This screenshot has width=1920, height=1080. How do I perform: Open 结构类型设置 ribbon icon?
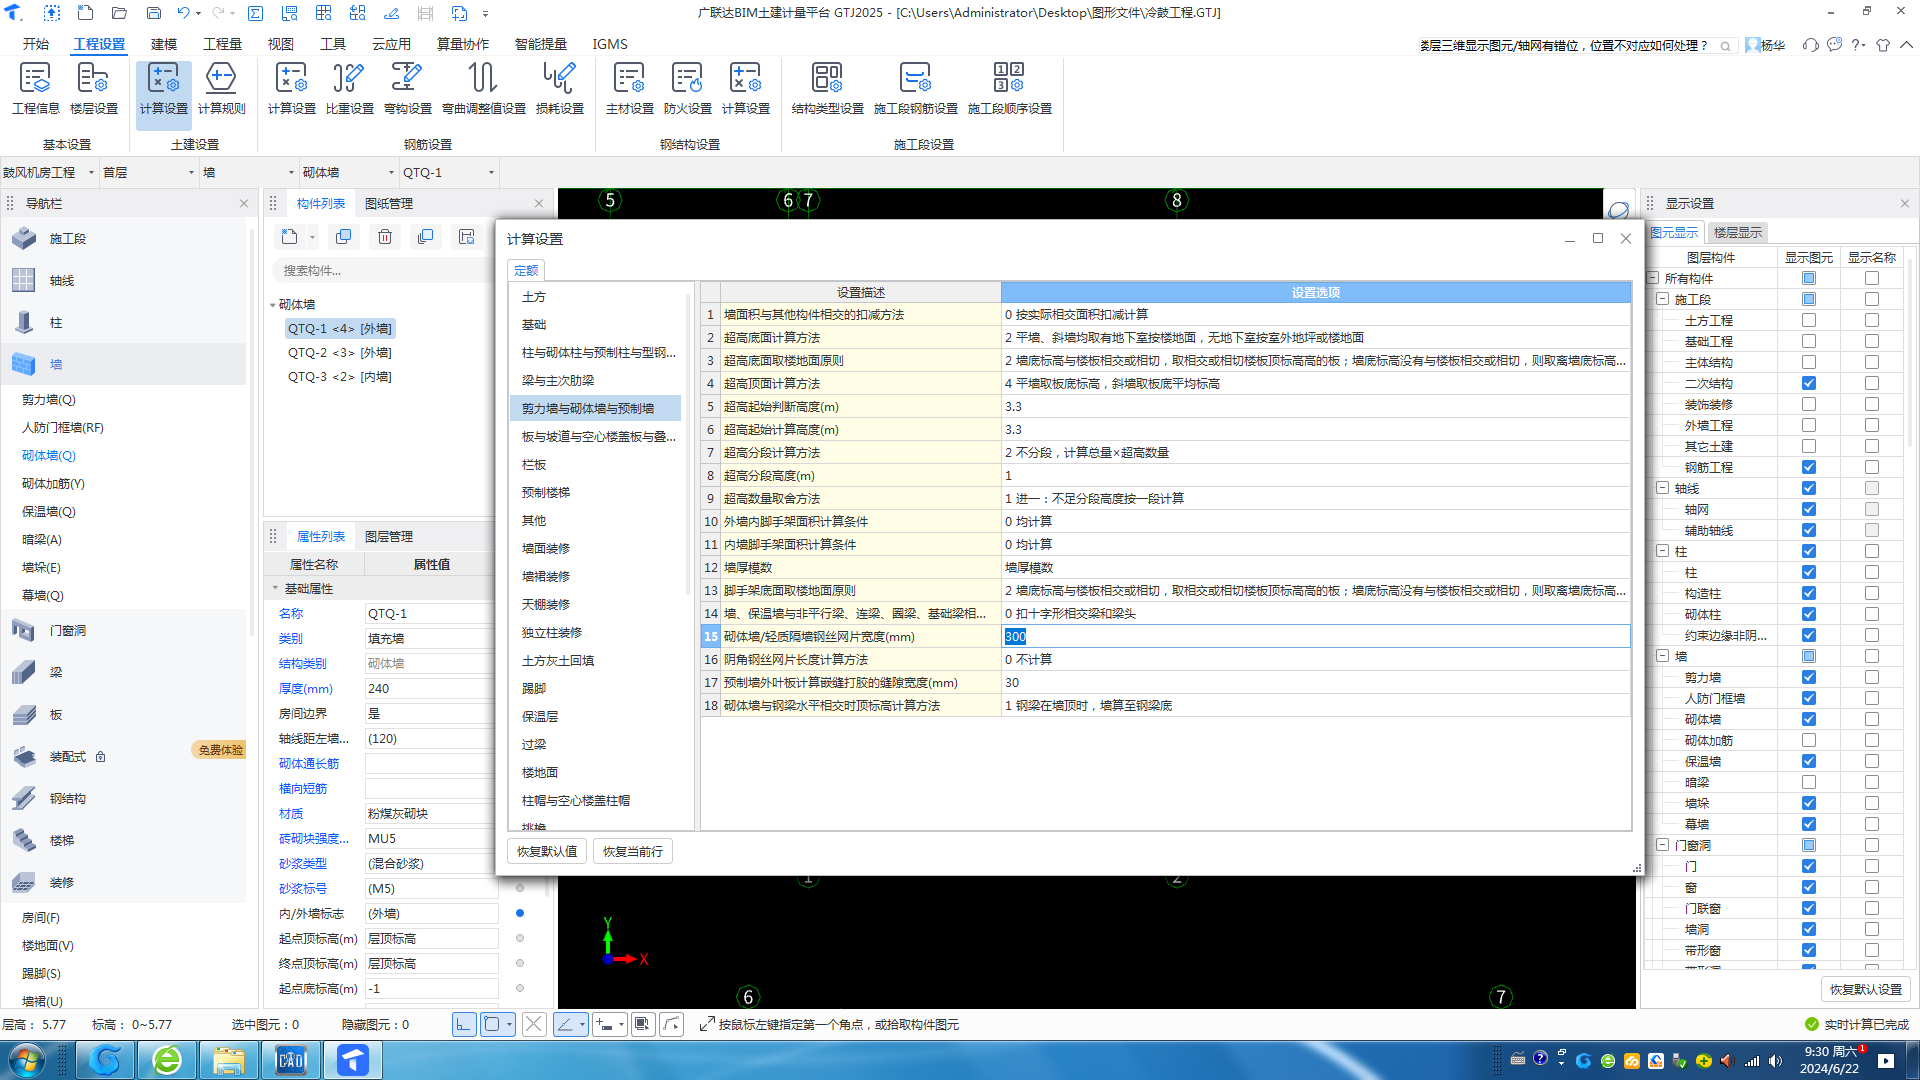click(x=827, y=88)
